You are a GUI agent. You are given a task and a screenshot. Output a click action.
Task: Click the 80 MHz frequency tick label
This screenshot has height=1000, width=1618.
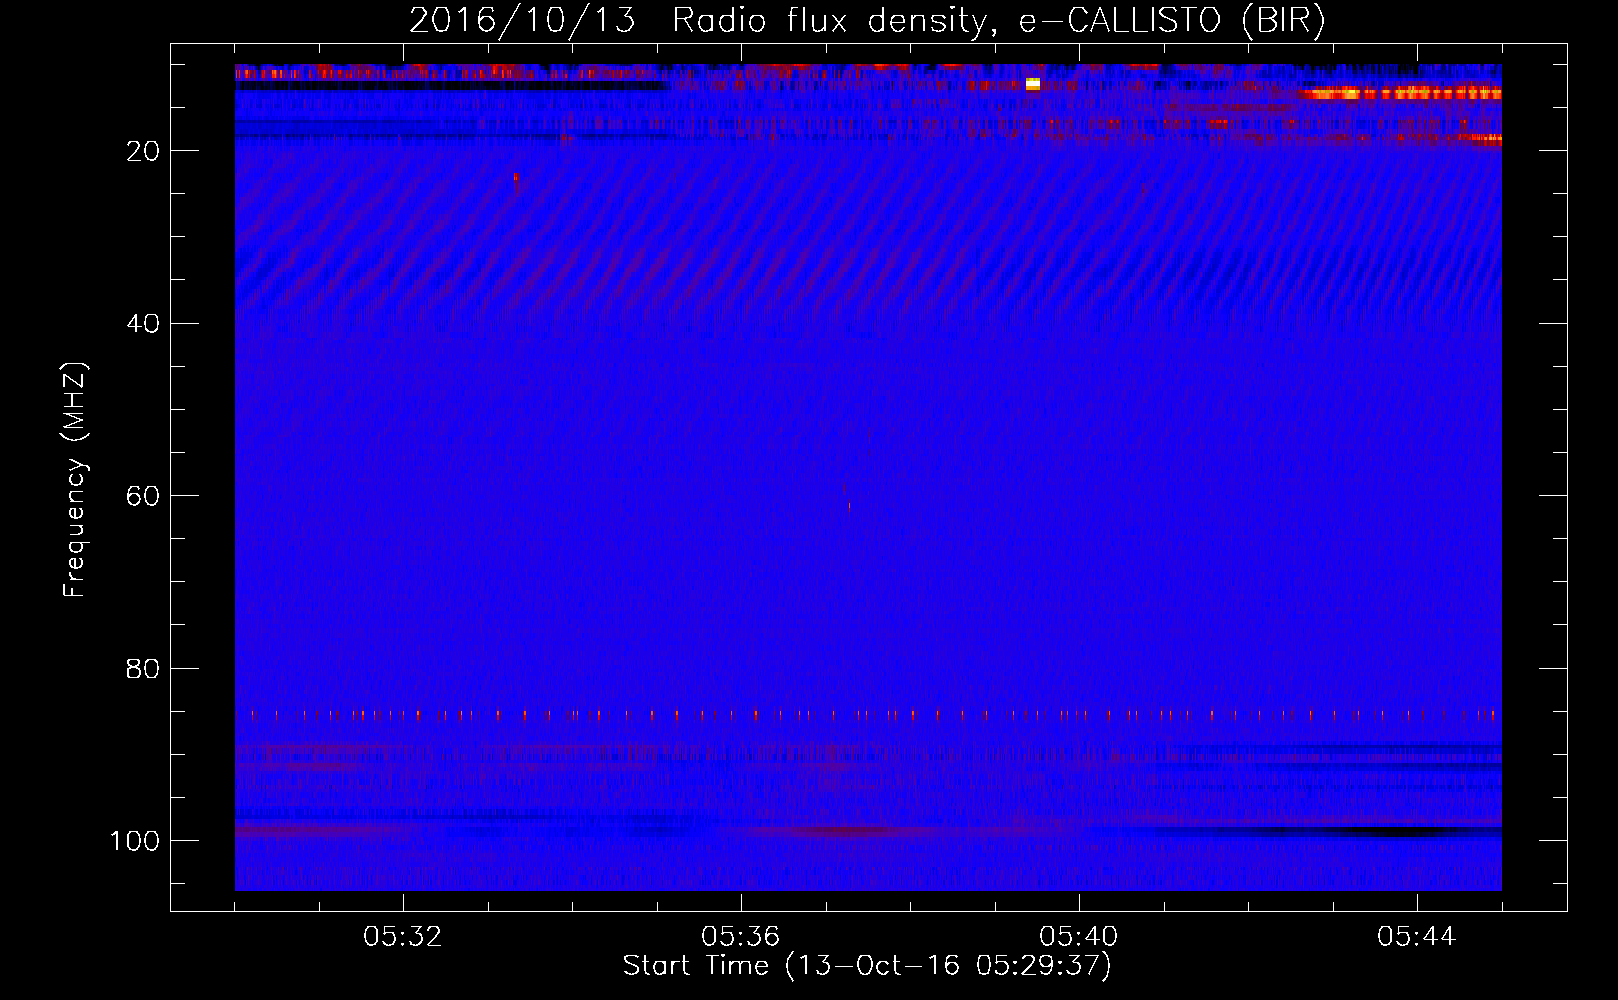click(x=143, y=668)
